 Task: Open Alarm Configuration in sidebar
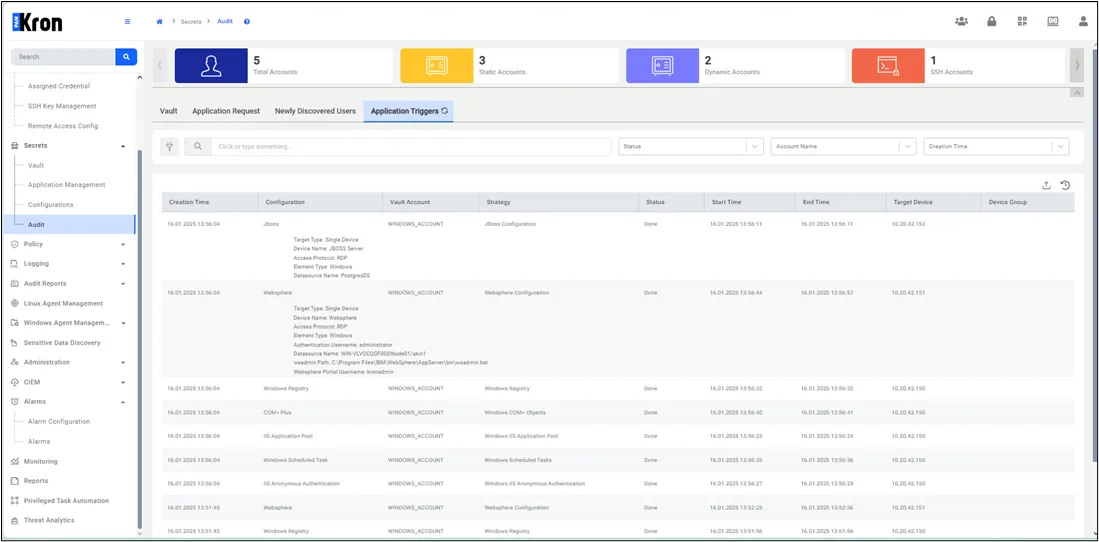[59, 421]
